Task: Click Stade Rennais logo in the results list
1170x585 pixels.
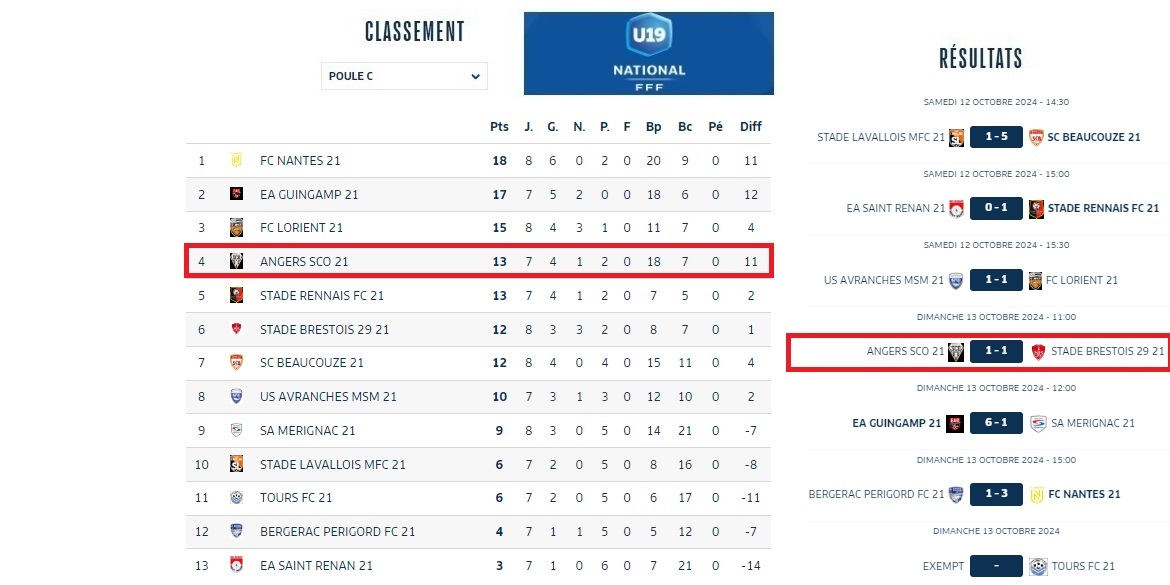Action: (1036, 208)
